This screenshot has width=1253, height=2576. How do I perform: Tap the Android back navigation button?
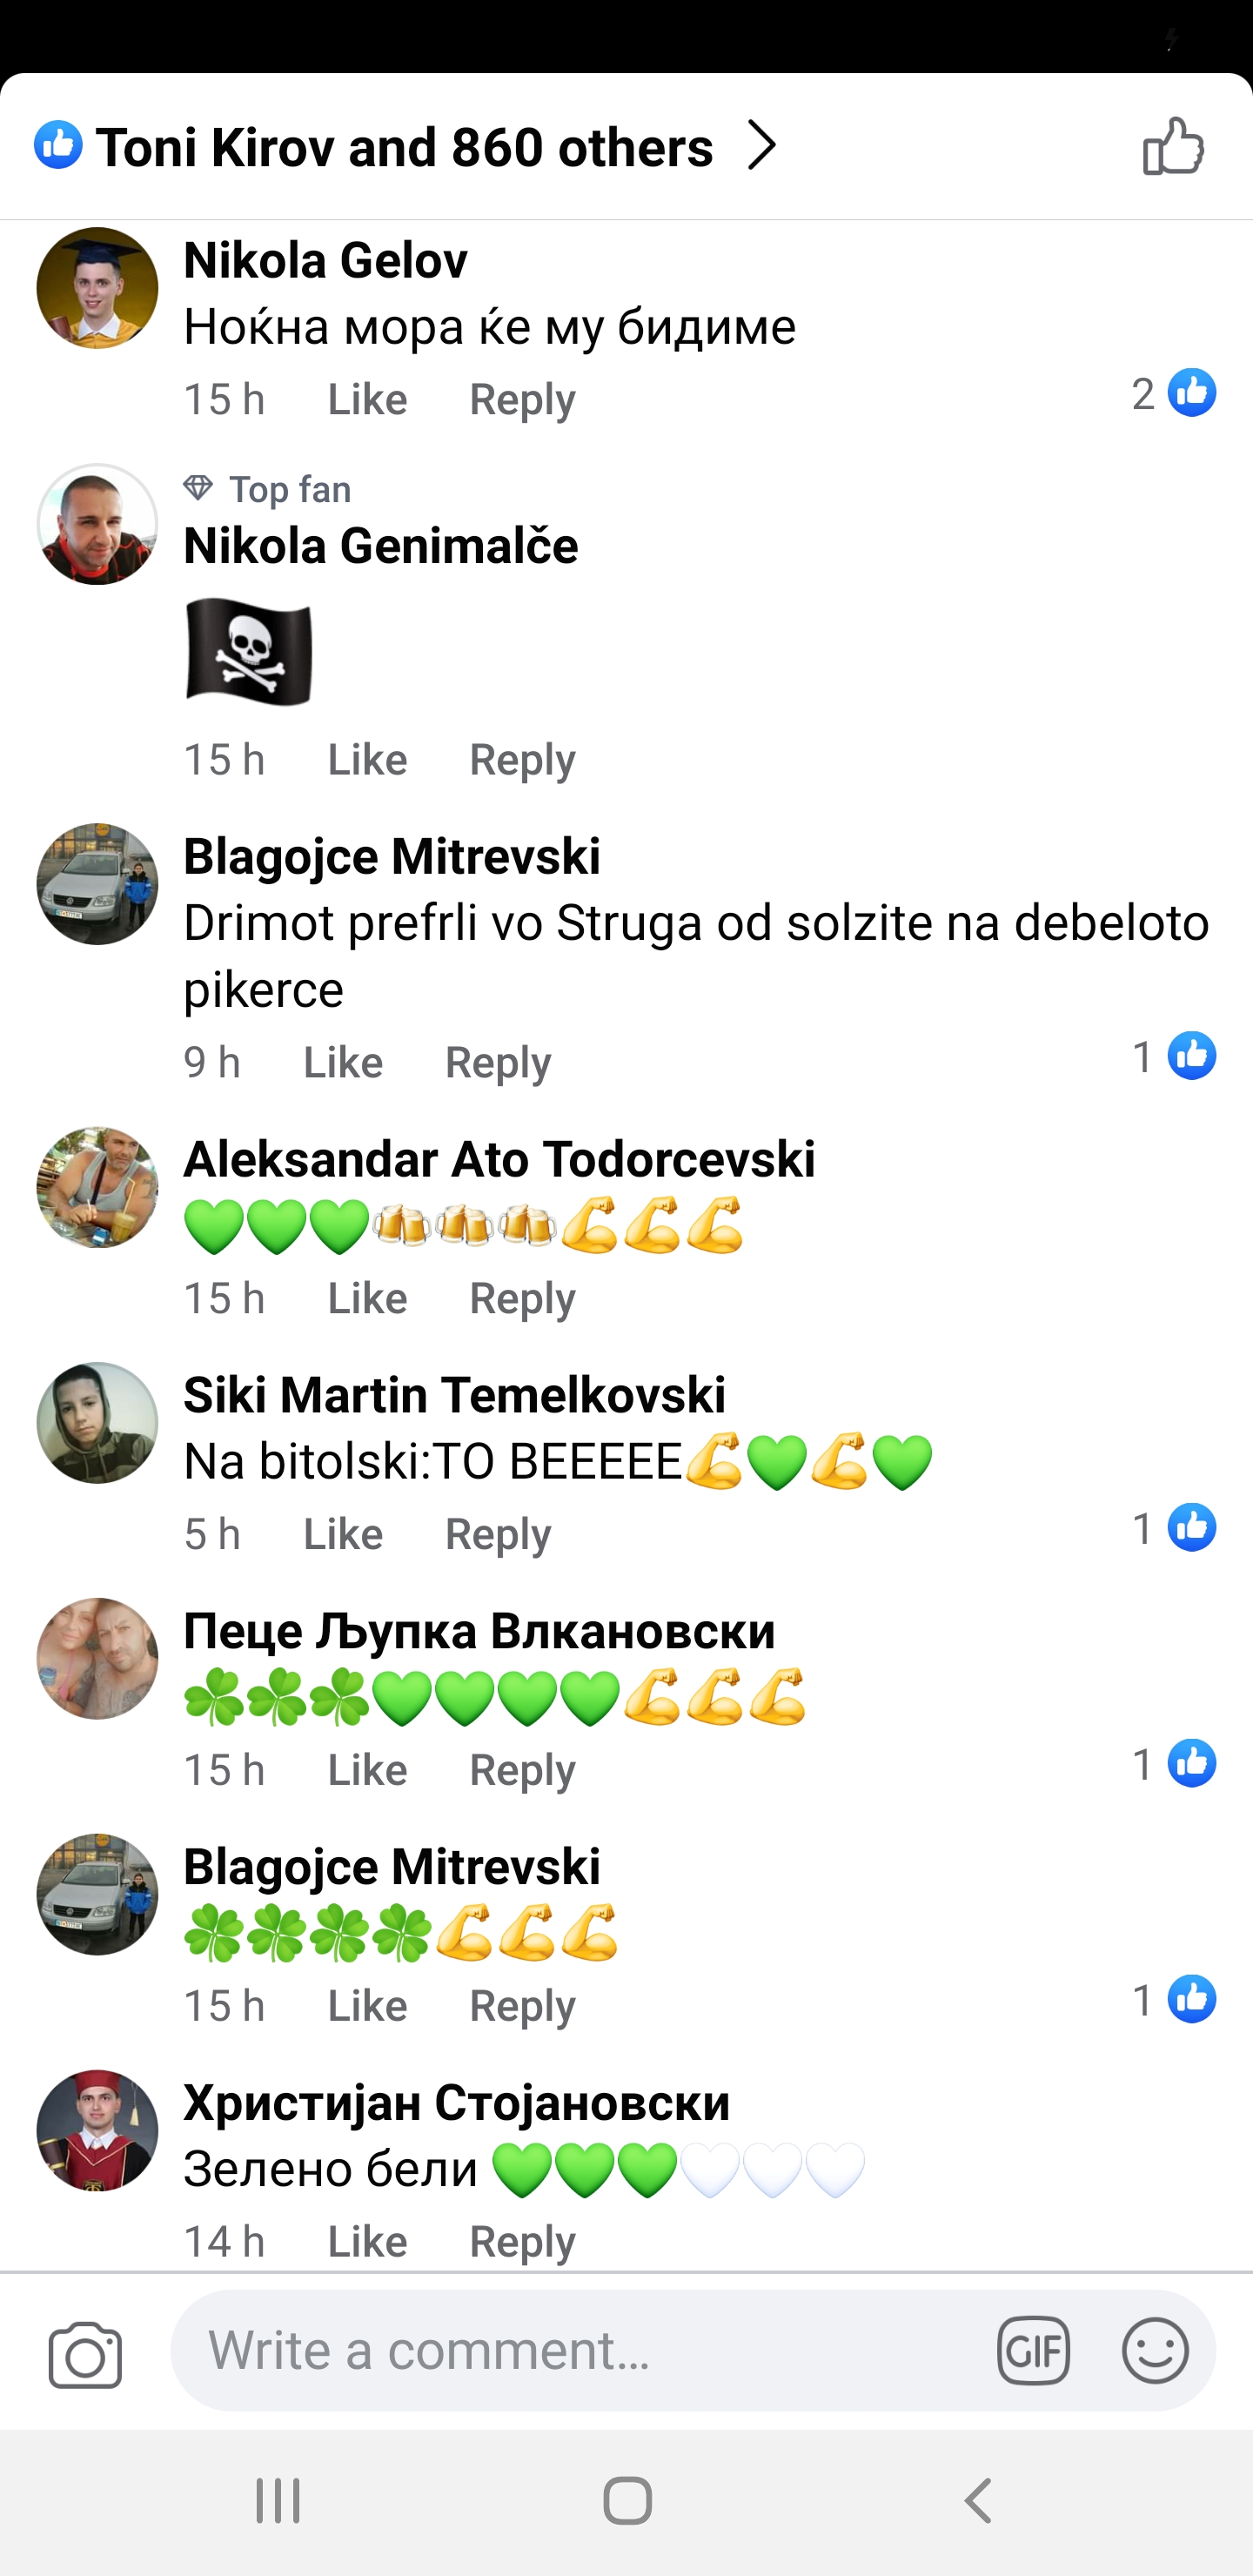pyautogui.click(x=978, y=2500)
